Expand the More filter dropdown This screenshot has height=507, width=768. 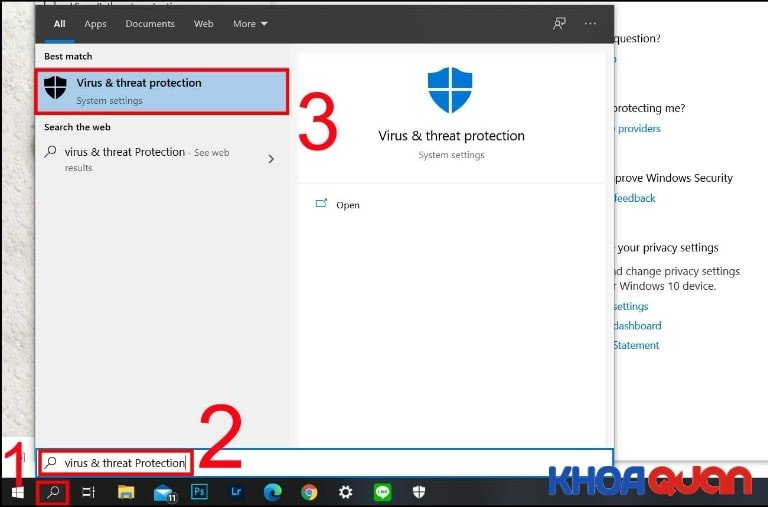pos(250,24)
